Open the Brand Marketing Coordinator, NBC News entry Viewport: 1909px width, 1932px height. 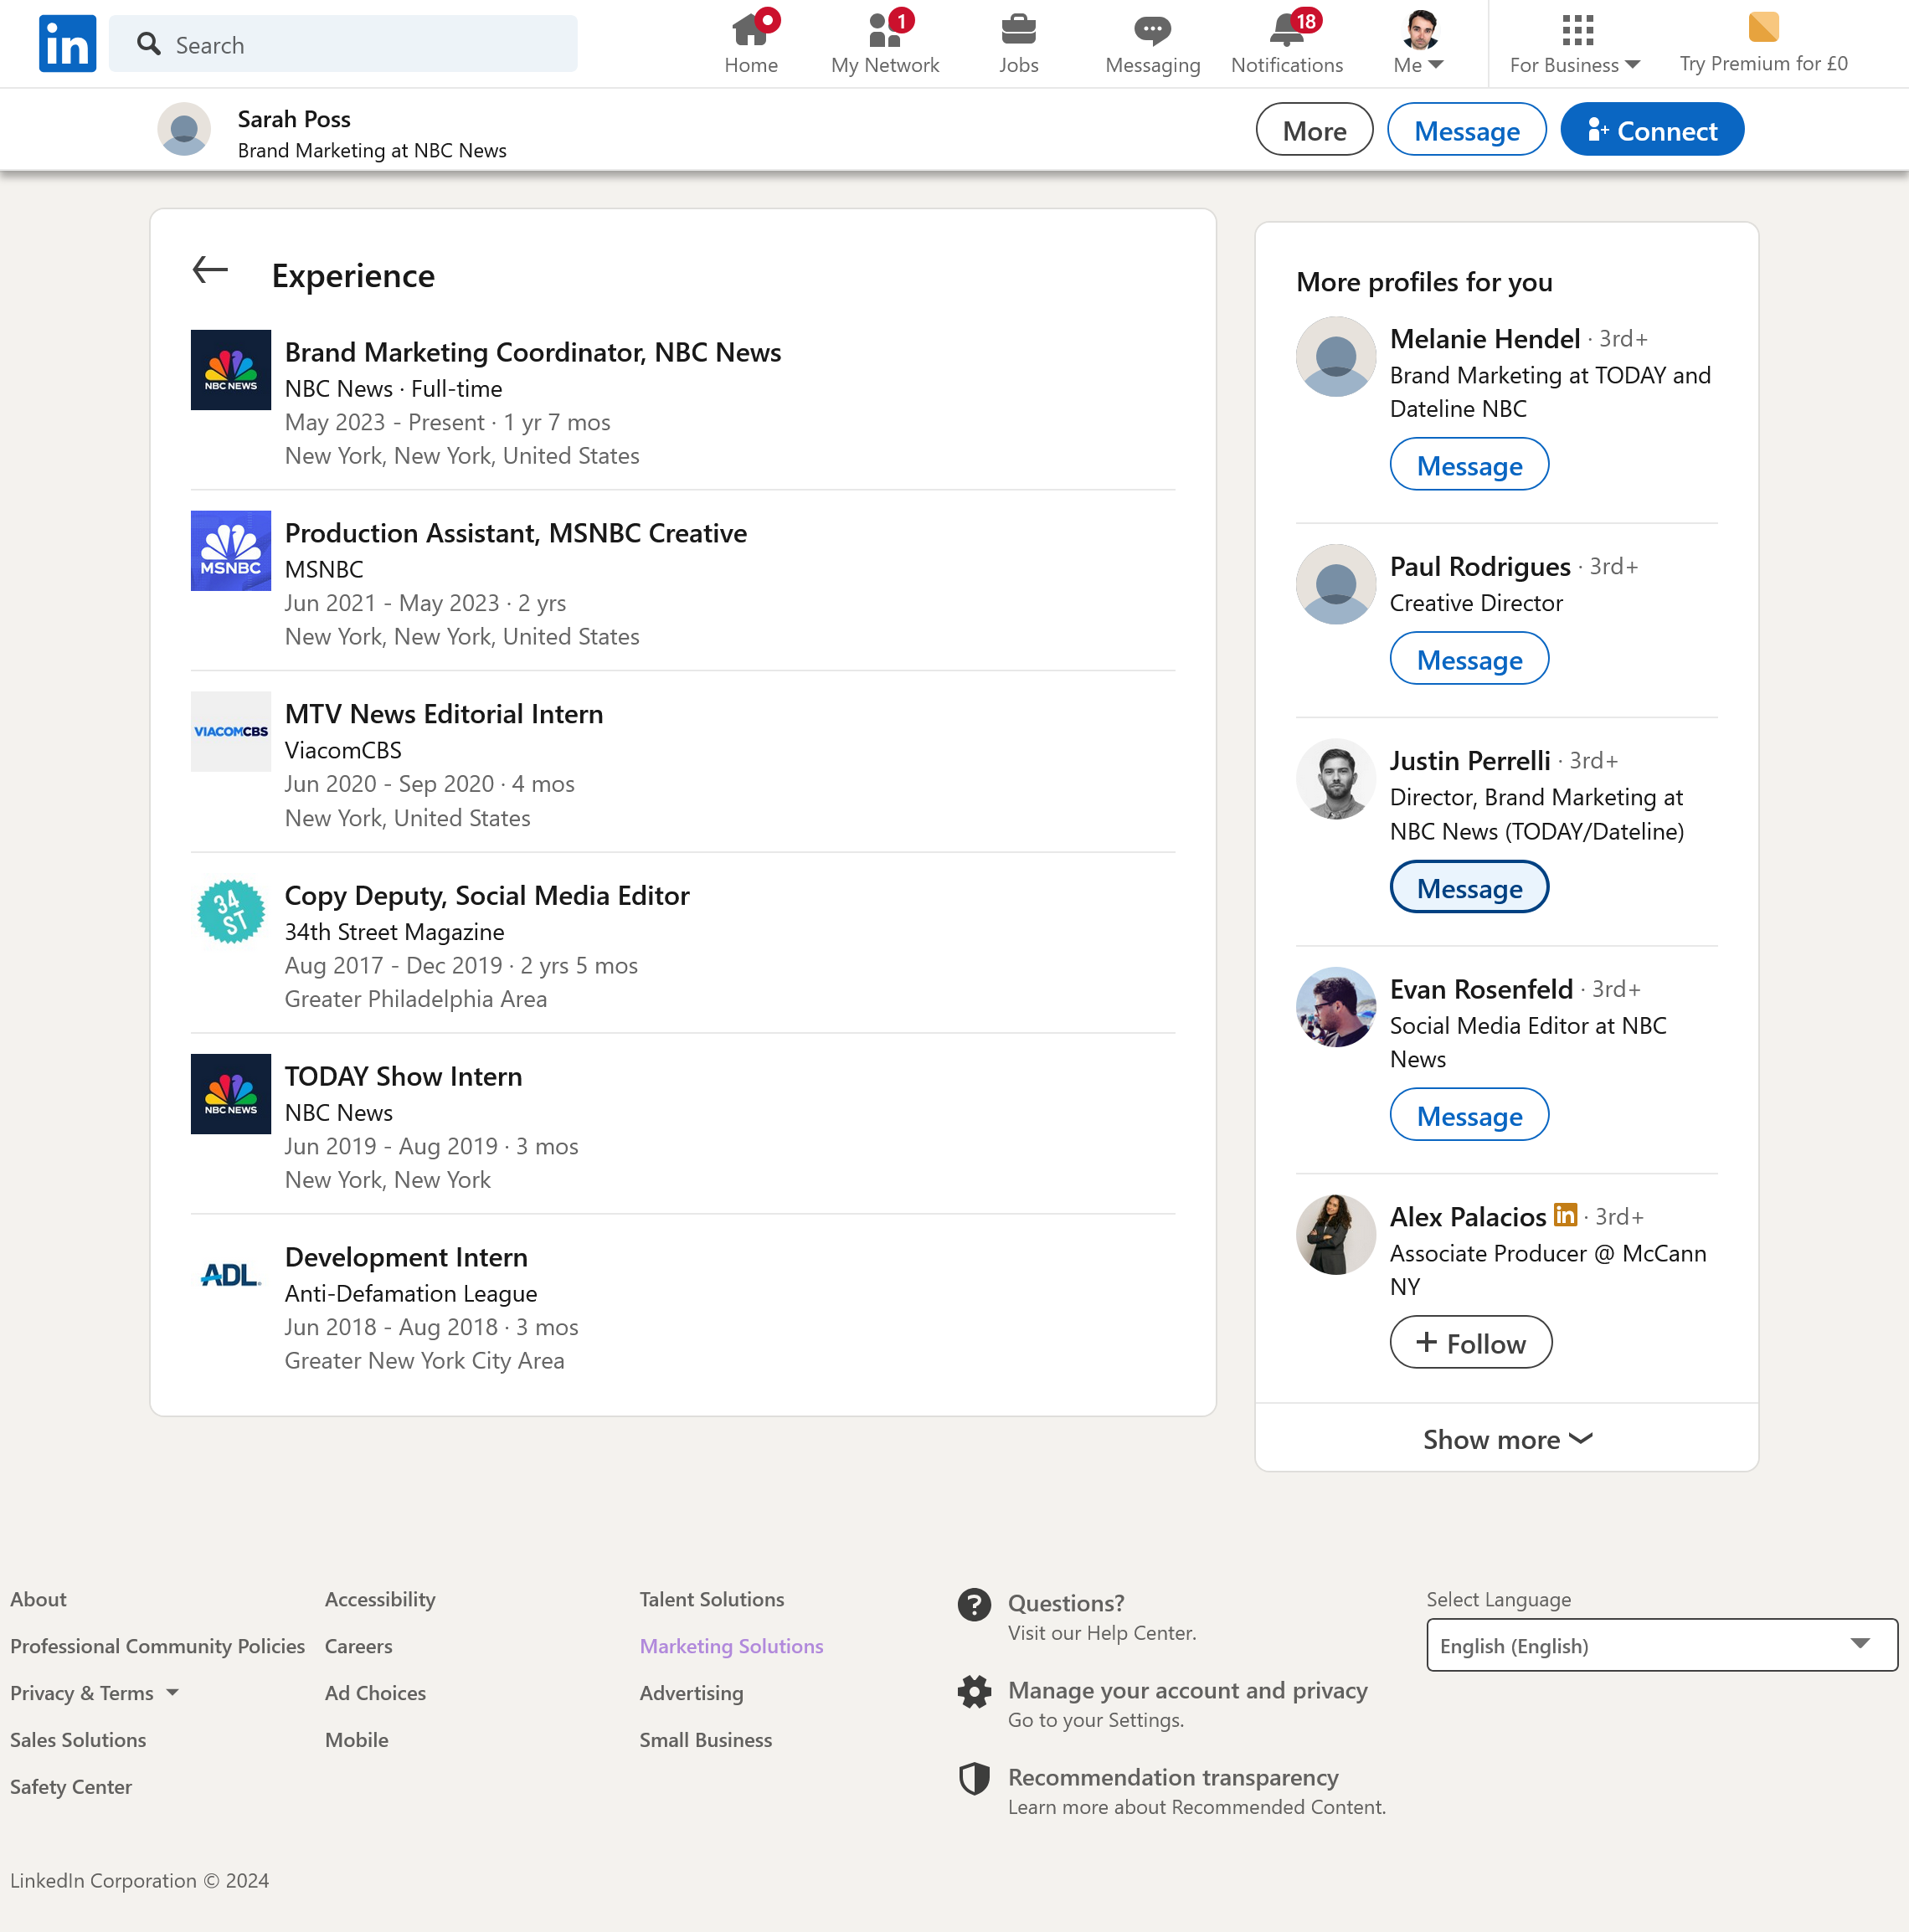pos(533,352)
